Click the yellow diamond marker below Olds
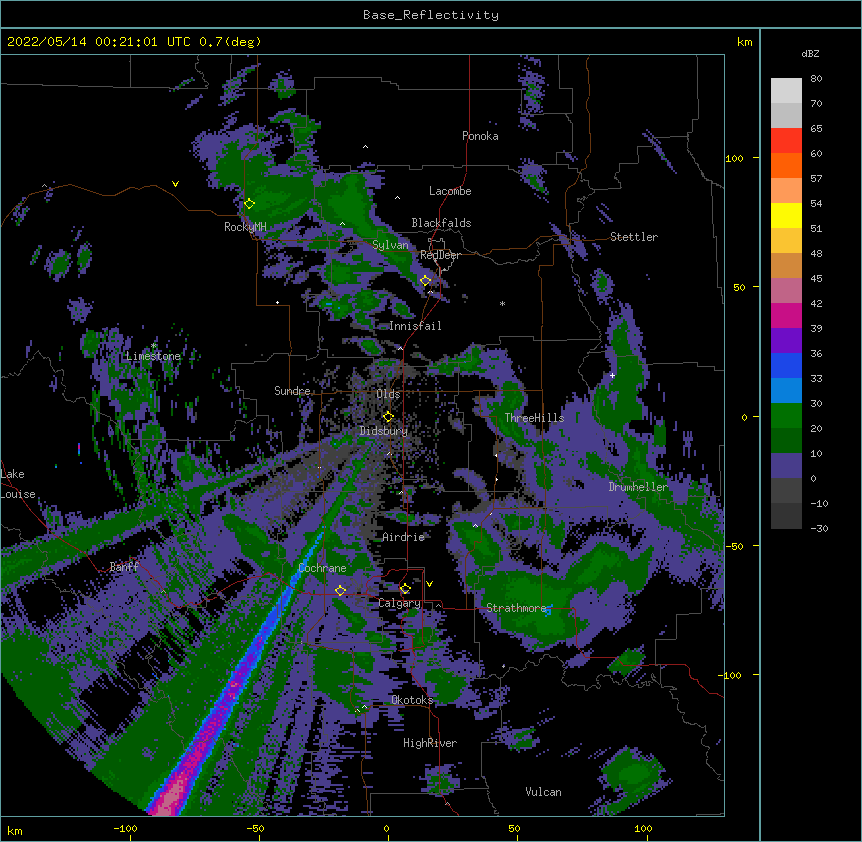This screenshot has height=842, width=862. pyautogui.click(x=388, y=417)
